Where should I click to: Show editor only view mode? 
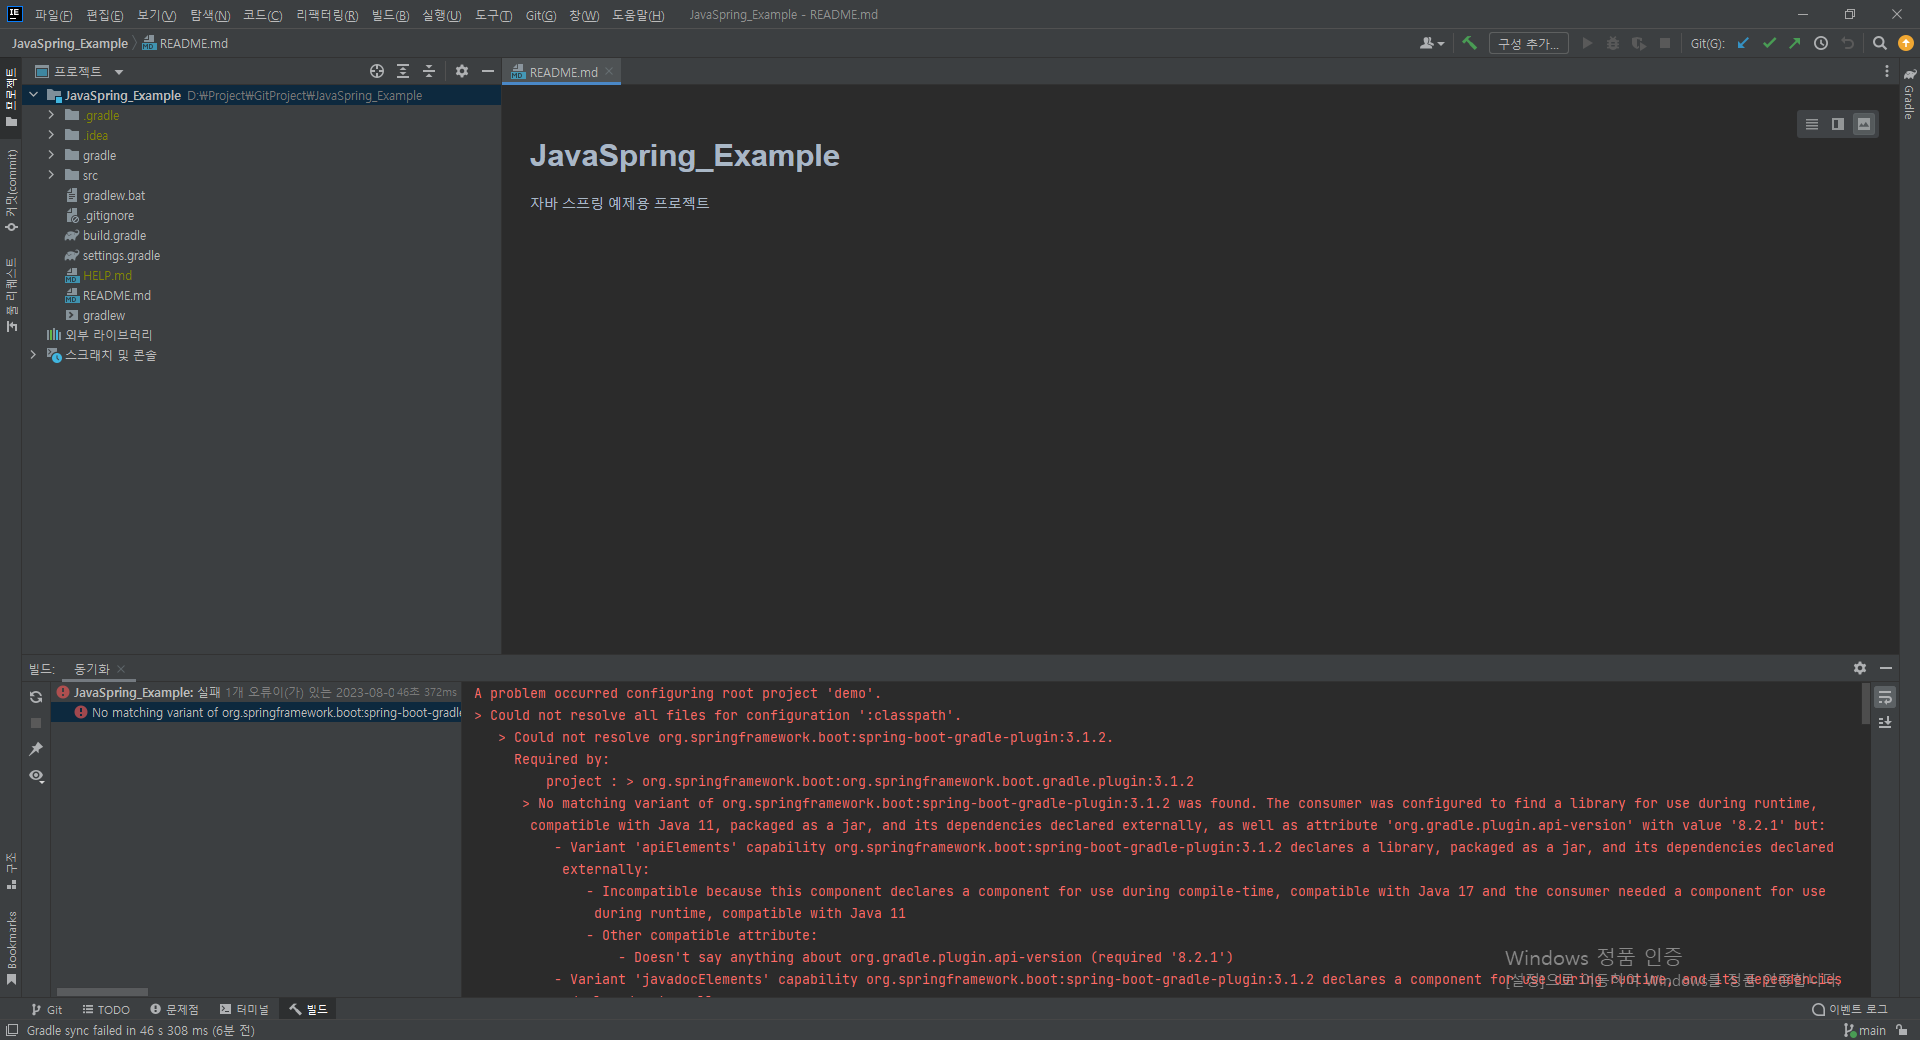click(x=1811, y=124)
